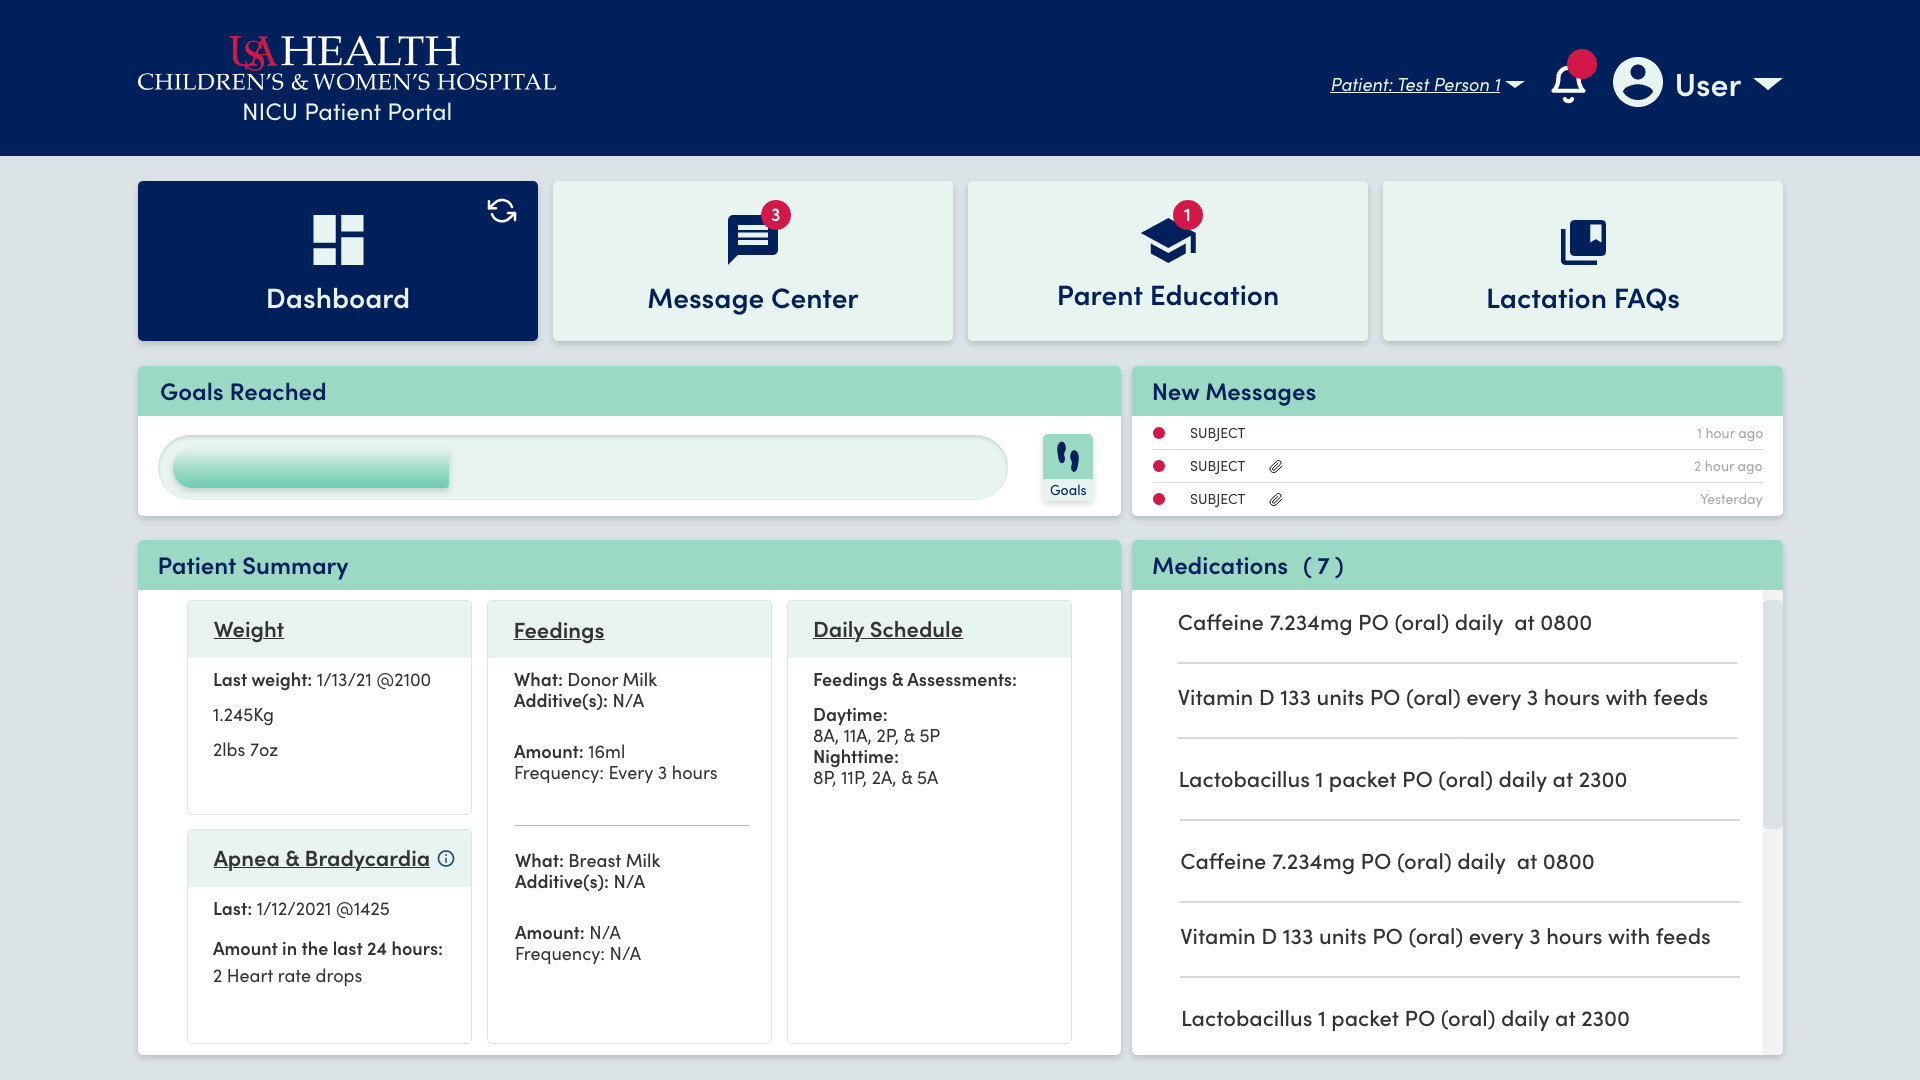The image size is (1920, 1080).
Task: Open the Feedings link
Action: (558, 631)
